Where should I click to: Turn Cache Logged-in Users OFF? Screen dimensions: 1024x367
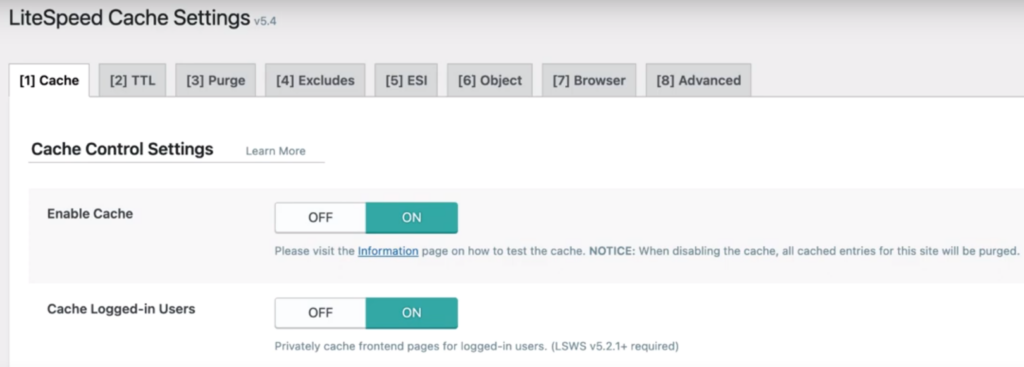click(x=320, y=313)
